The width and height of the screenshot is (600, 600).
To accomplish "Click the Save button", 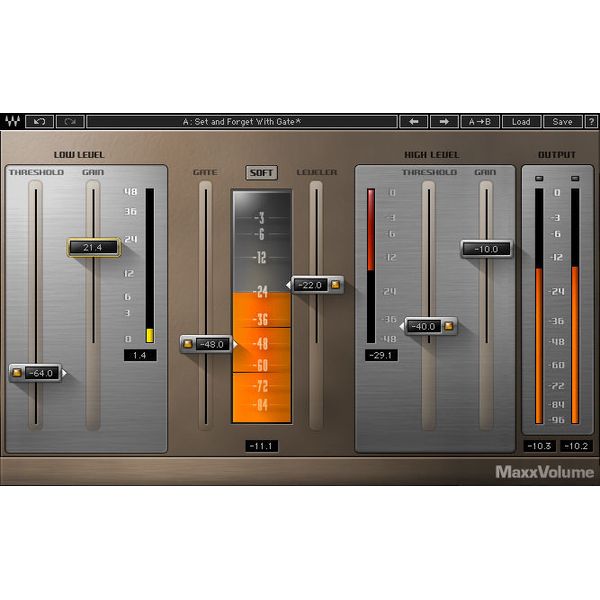I will (x=562, y=122).
